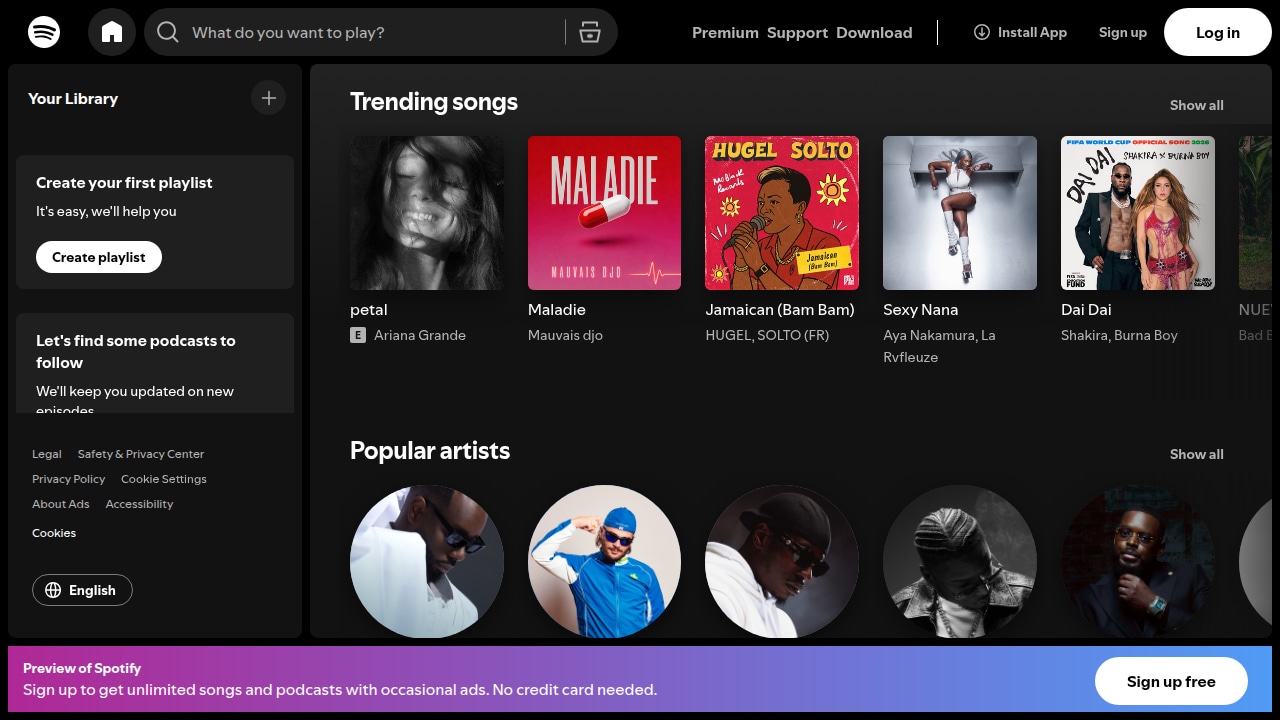This screenshot has width=1280, height=720.
Task: Click the Your Library heading
Action: [73, 98]
